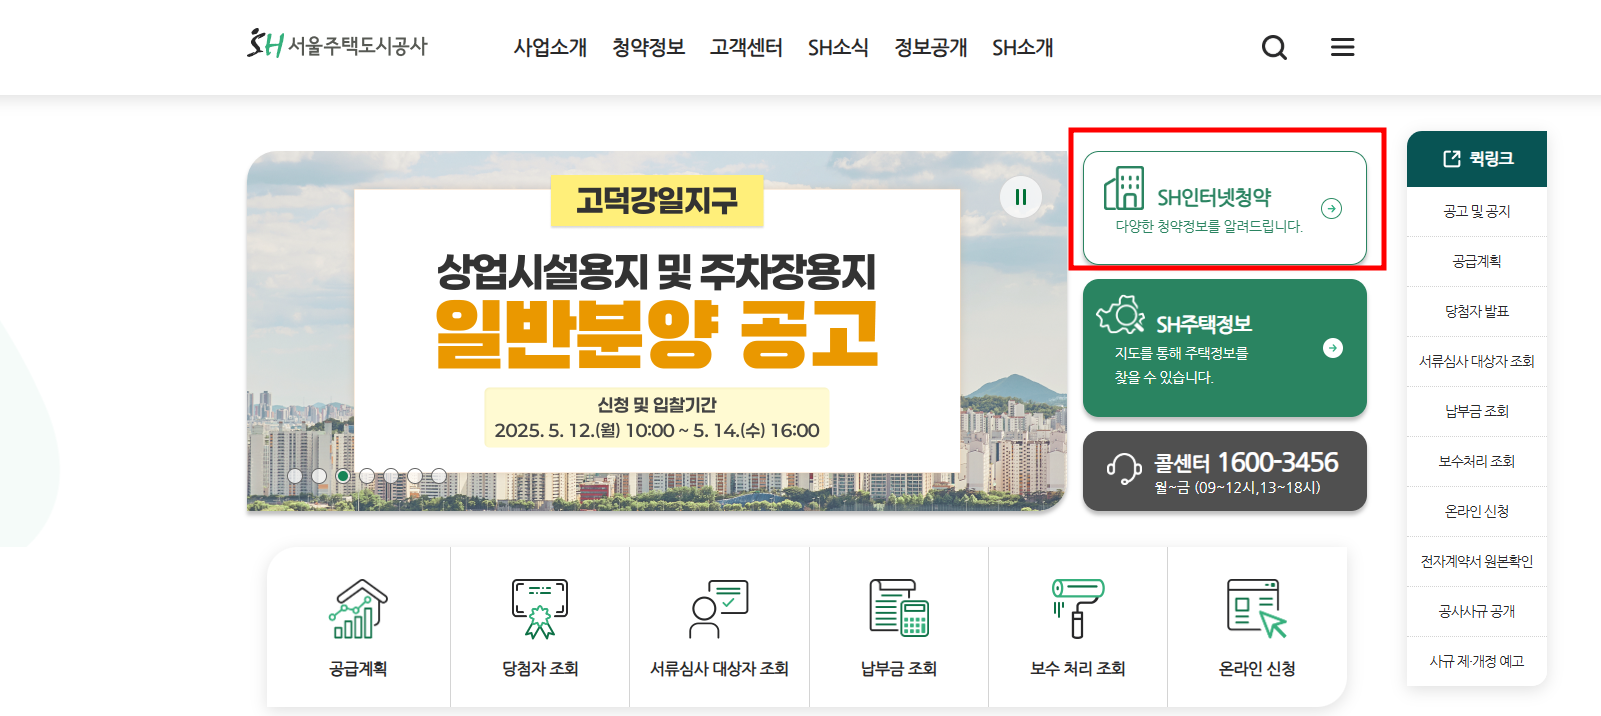This screenshot has width=1601, height=716.
Task: Open the 공사사규 공개 link
Action: [x=1477, y=611]
